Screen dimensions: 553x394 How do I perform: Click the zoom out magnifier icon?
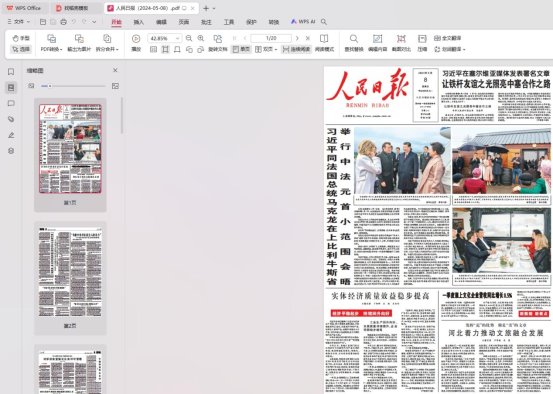click(x=189, y=38)
